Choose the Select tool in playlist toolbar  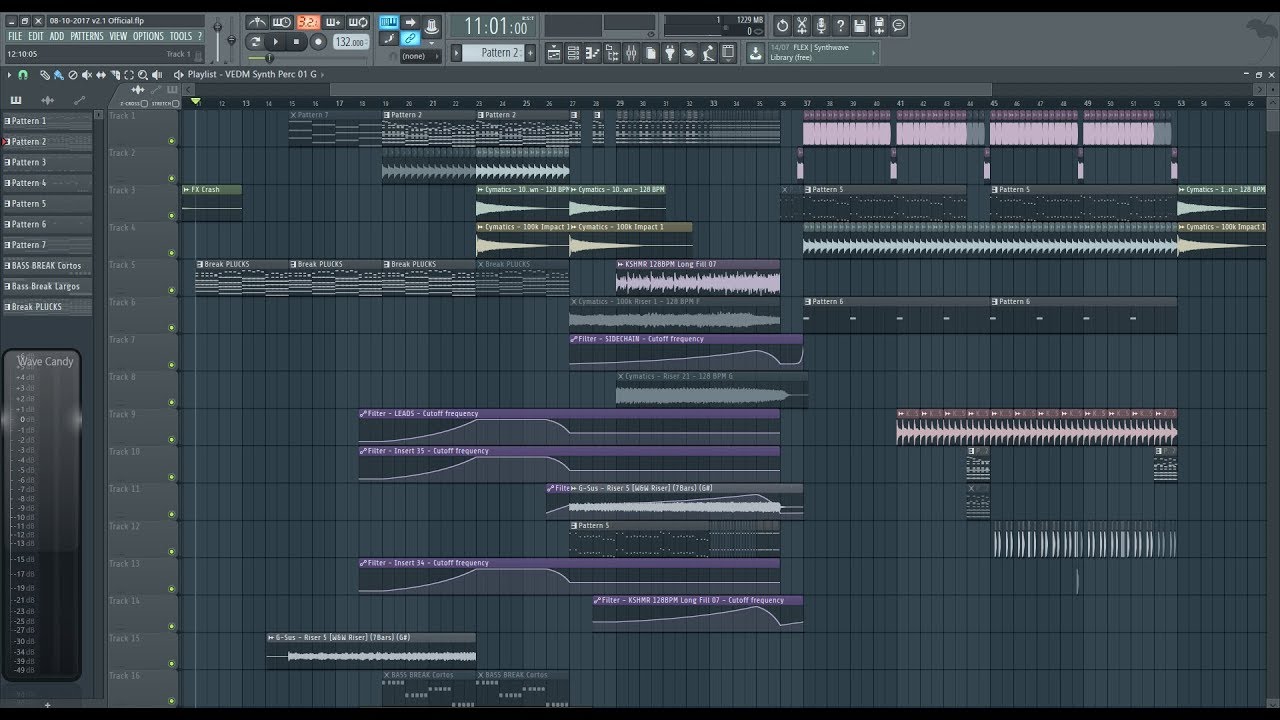point(129,75)
